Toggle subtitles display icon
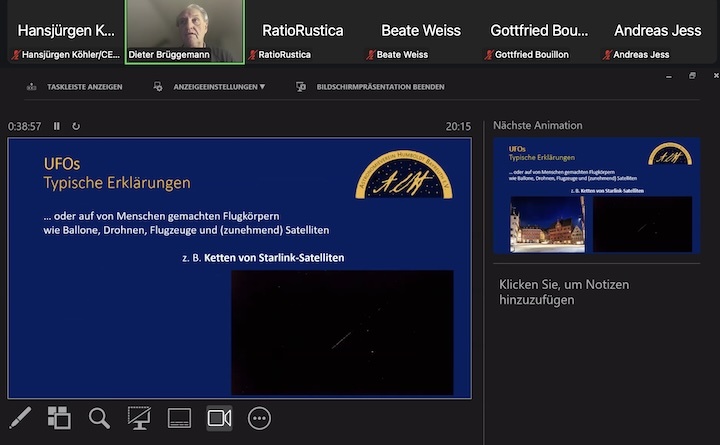Screen dimensions: 720x445 (179, 418)
